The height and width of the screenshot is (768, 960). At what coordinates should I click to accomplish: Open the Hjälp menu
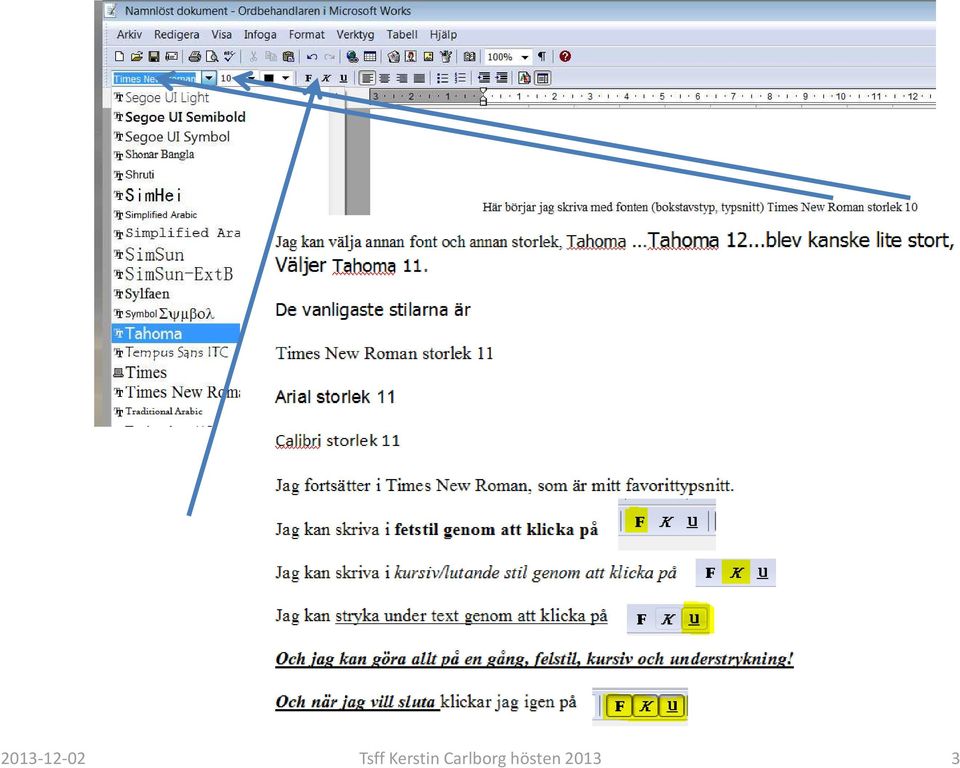(x=443, y=34)
